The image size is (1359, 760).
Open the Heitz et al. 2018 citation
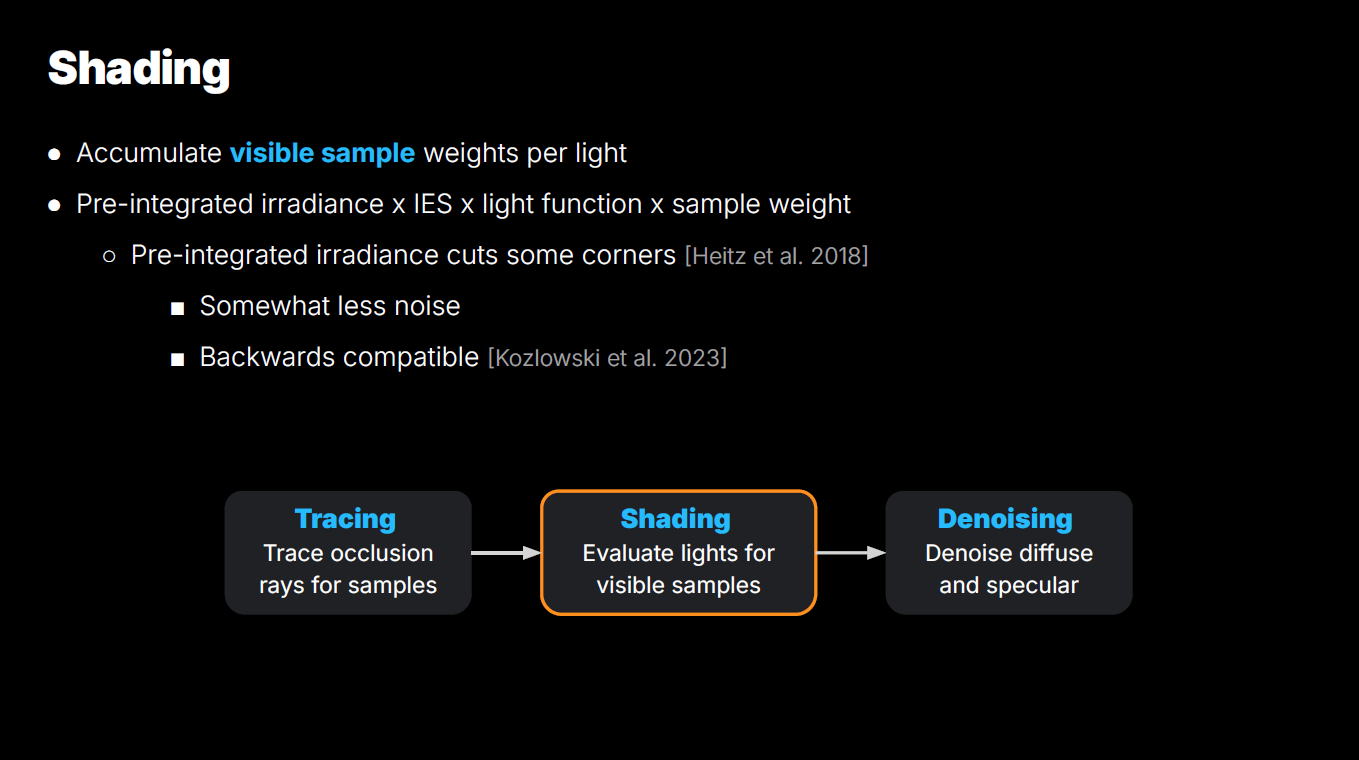pyautogui.click(x=776, y=256)
